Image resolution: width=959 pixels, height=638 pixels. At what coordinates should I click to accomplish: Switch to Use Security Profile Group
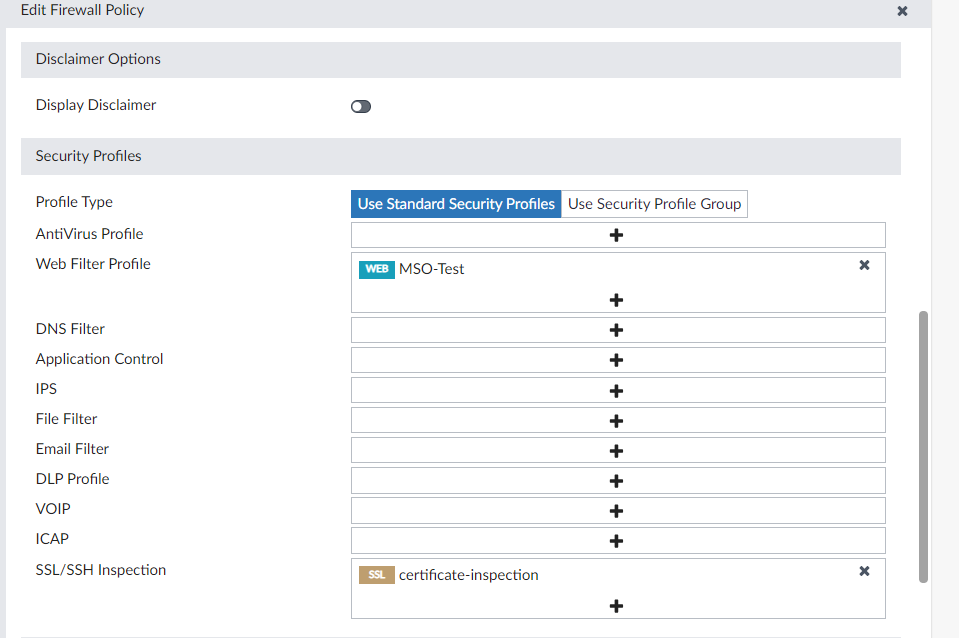tap(654, 204)
